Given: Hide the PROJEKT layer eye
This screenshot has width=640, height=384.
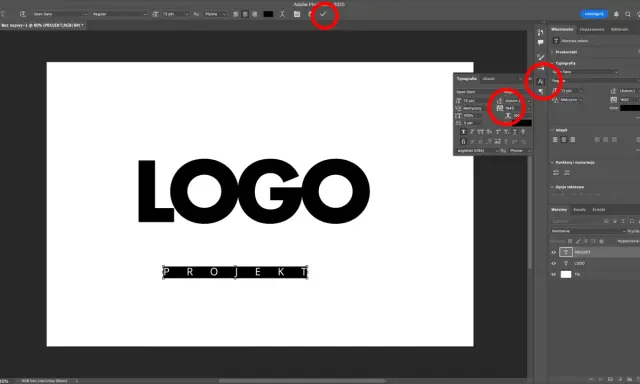Looking at the screenshot, I should tap(553, 253).
